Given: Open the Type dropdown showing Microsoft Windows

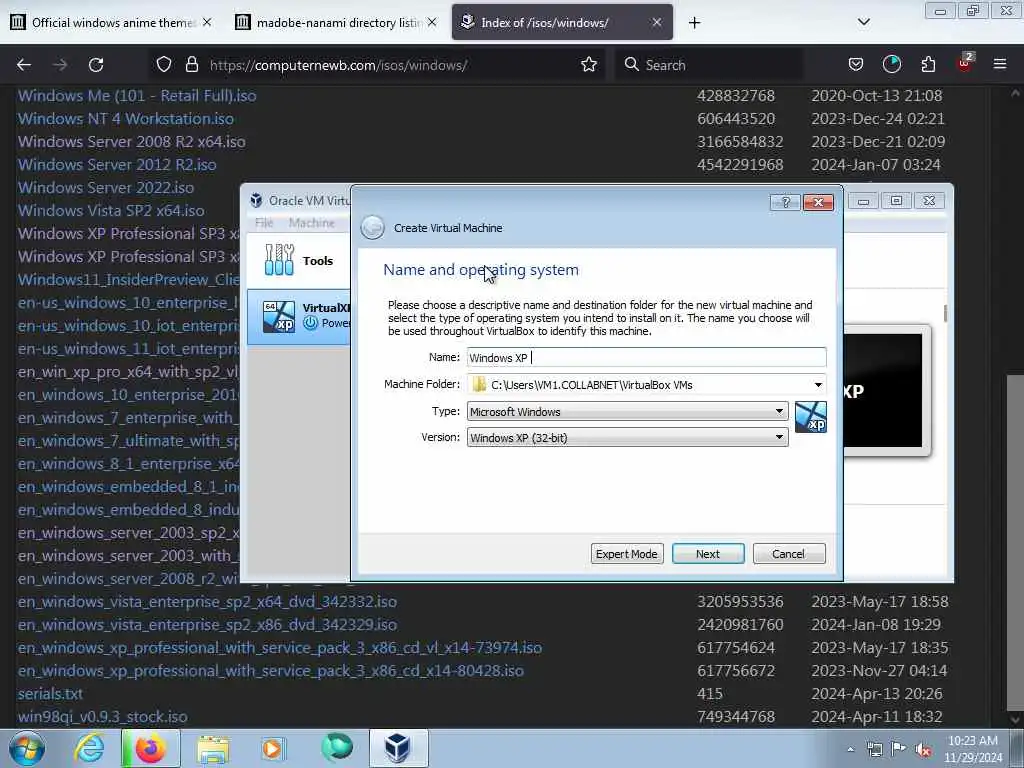Looking at the screenshot, I should [628, 411].
